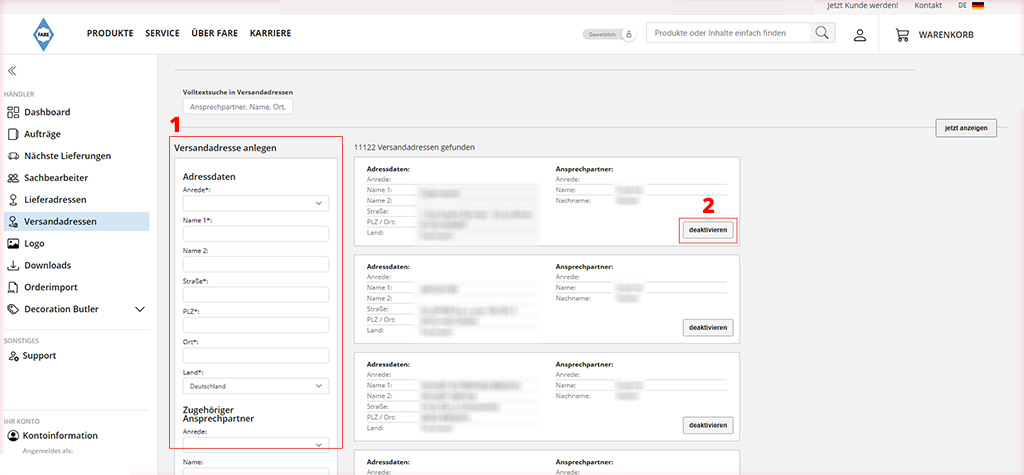This screenshot has width=1024, height=475.
Task: Click the search magnifier icon
Action: pyautogui.click(x=821, y=33)
